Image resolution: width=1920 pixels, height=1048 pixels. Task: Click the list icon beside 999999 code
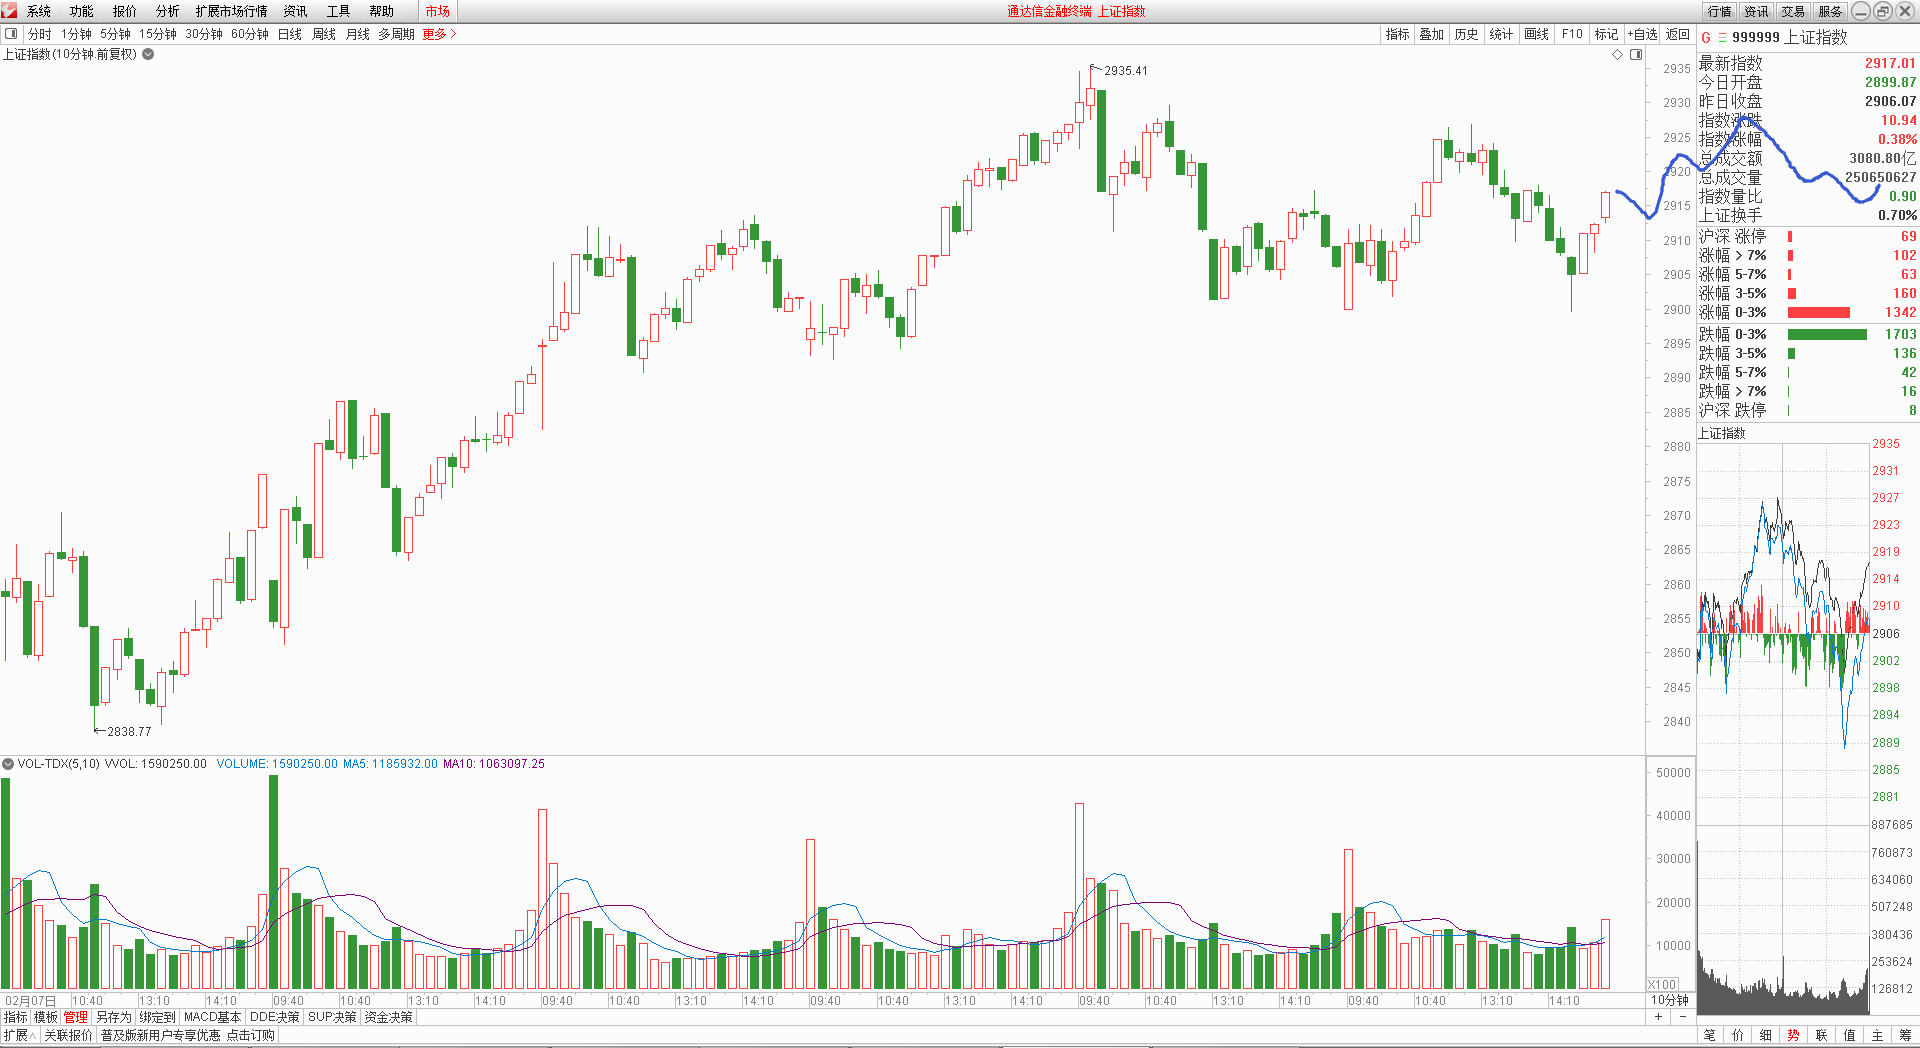click(1721, 38)
